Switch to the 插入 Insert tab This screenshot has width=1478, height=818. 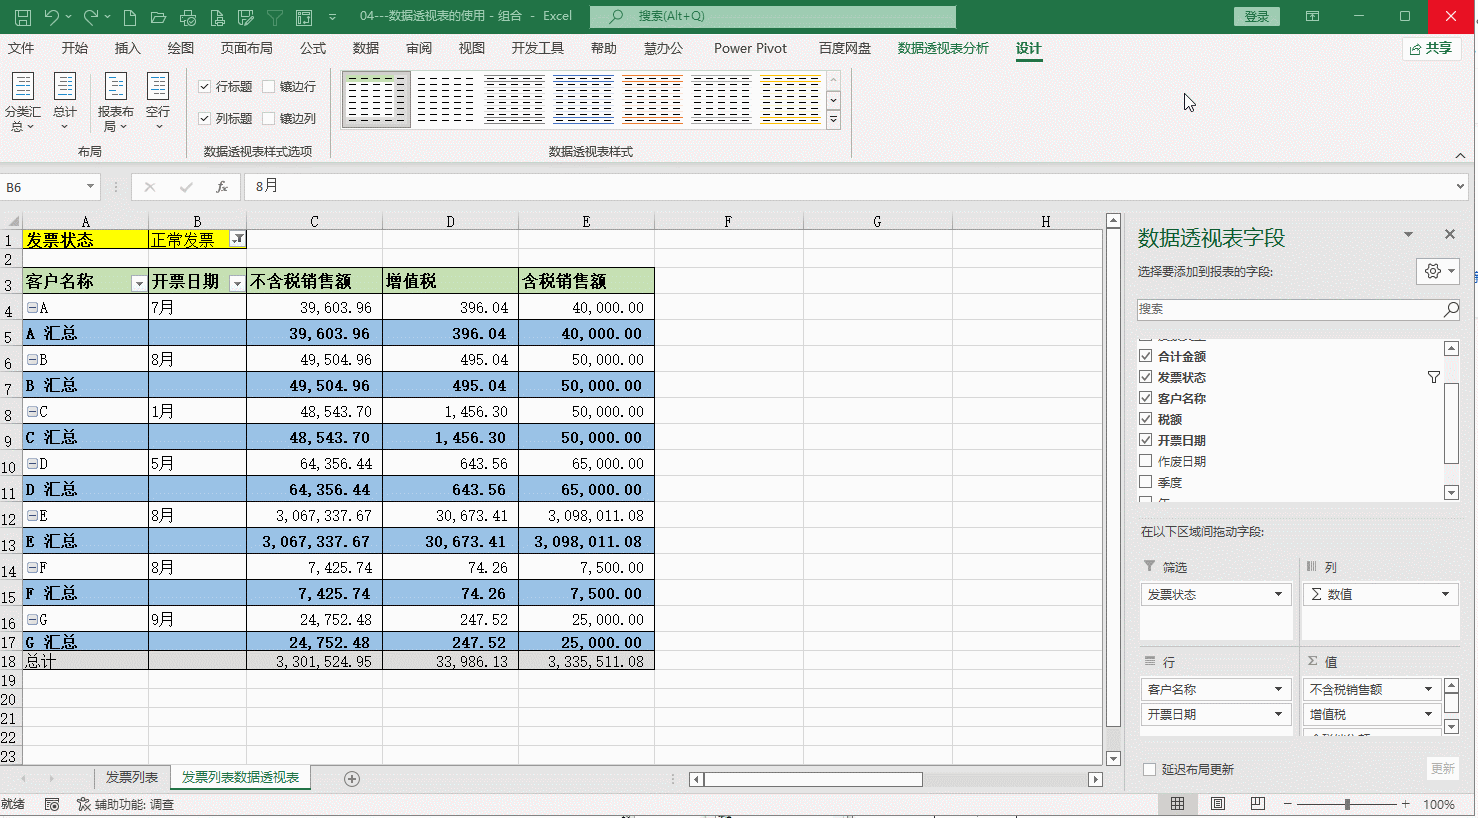128,48
